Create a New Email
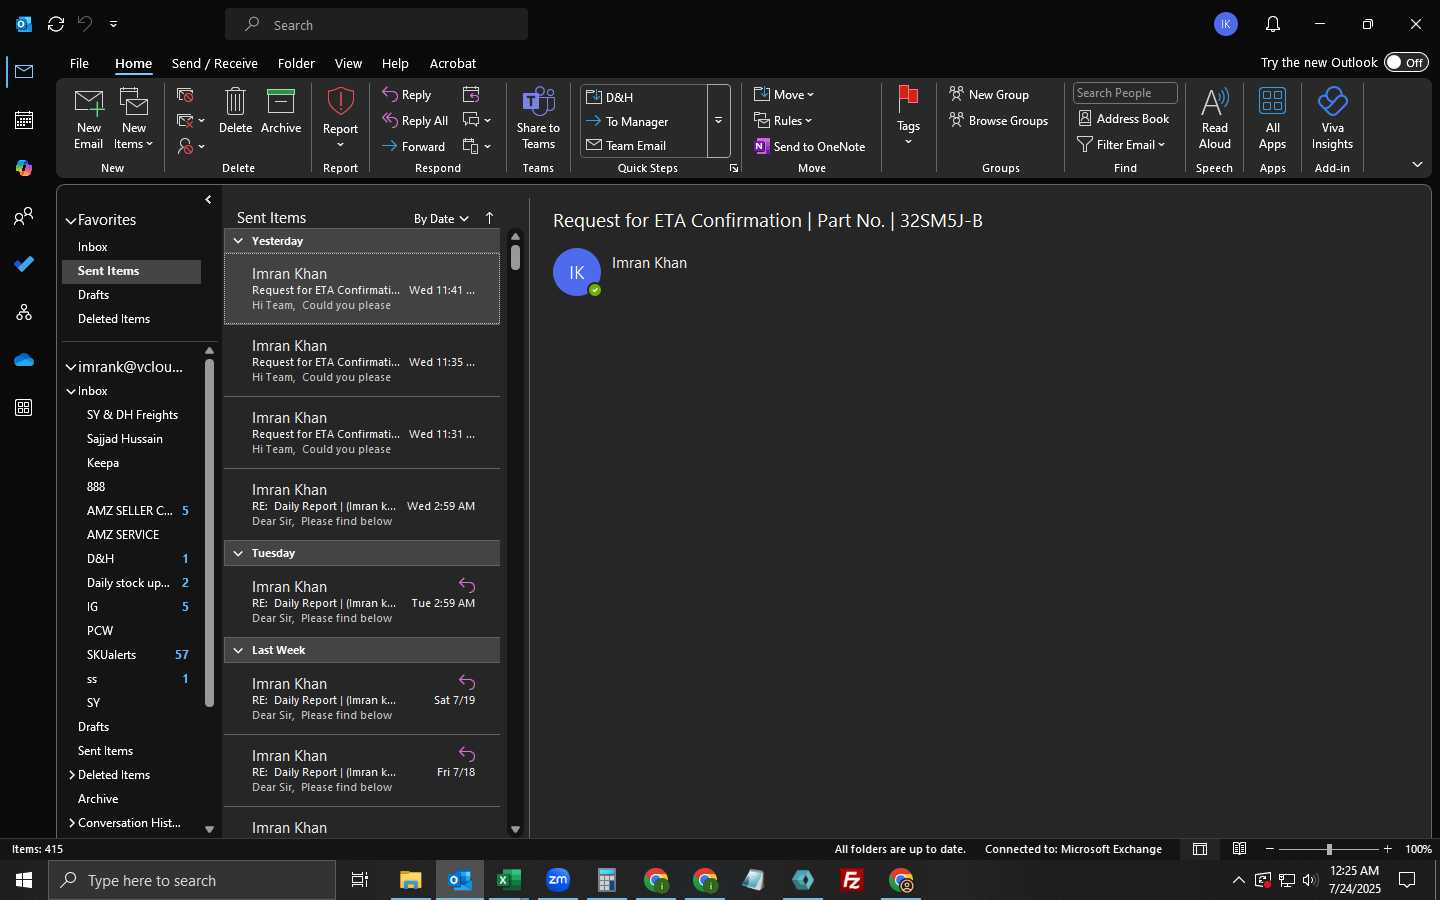 [88, 118]
